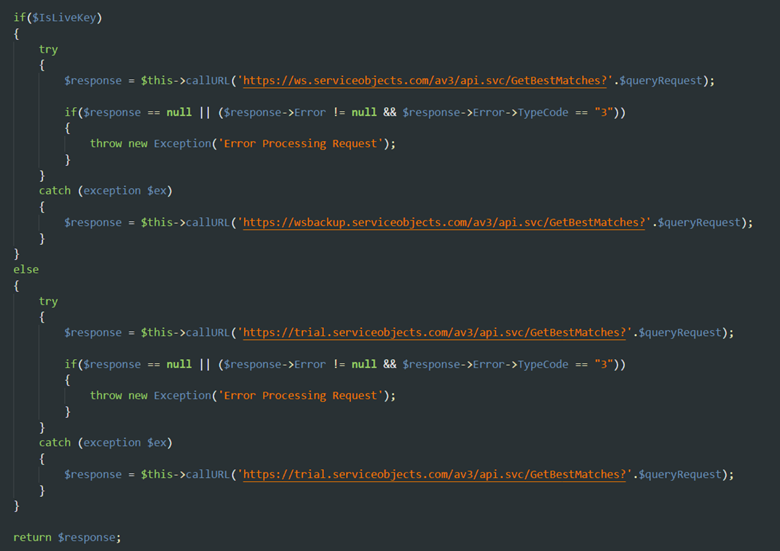Image resolution: width=780 pixels, height=551 pixels.
Task: Click callURL on the wsbackup line
Action: tap(208, 222)
